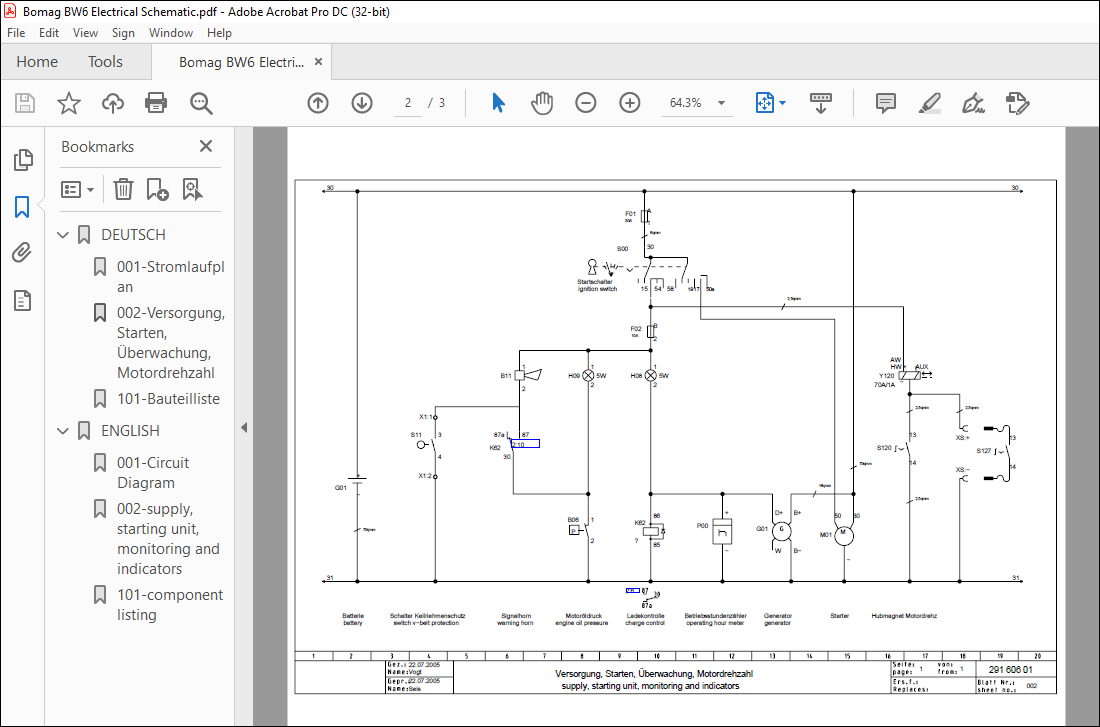
Task: Collapse the ENGLISH bookmark group
Action: [x=63, y=431]
